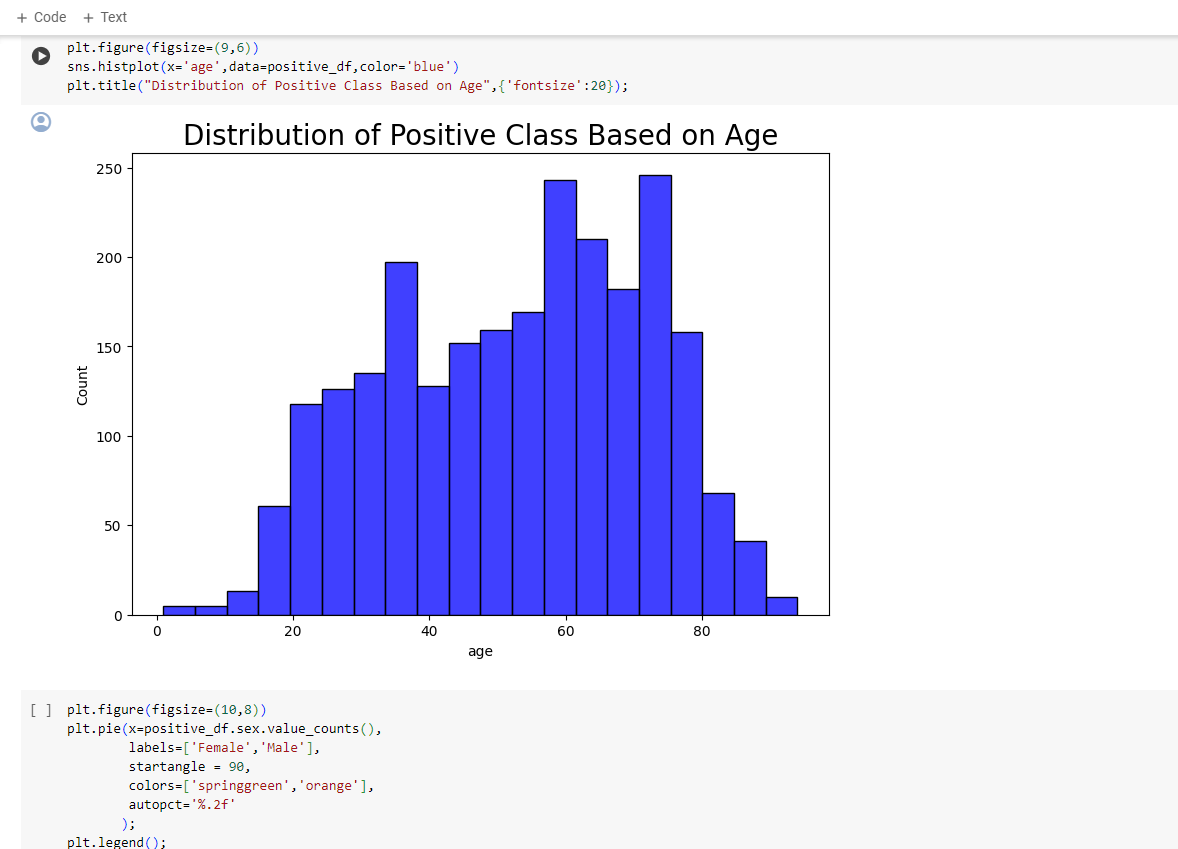Click the histogram bar peaking near 197
Image resolution: width=1178 pixels, height=849 pixels.
[401, 439]
